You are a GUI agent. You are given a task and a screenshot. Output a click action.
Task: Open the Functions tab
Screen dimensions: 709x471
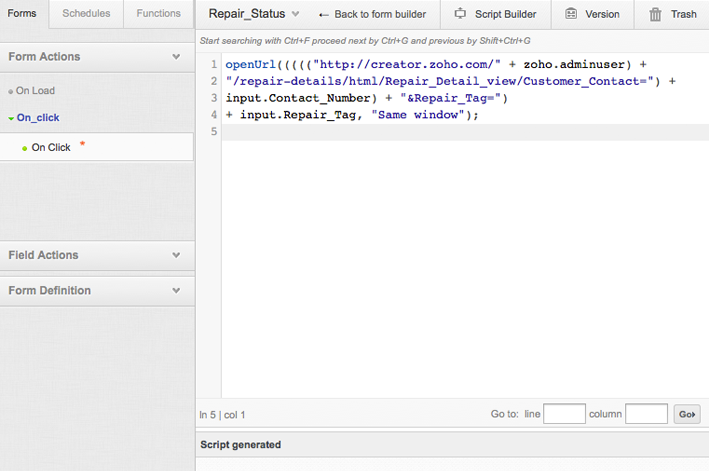159,14
